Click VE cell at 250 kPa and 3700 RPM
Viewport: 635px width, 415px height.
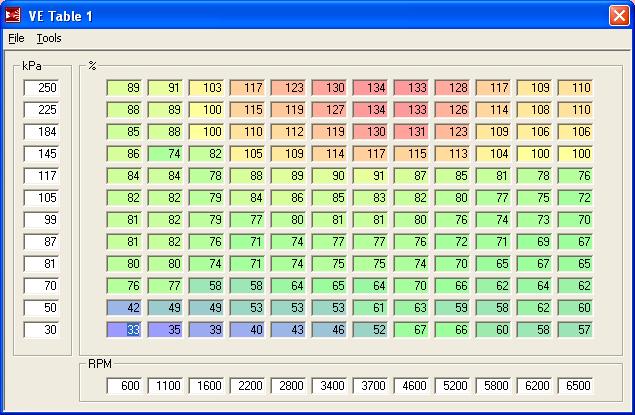click(372, 88)
